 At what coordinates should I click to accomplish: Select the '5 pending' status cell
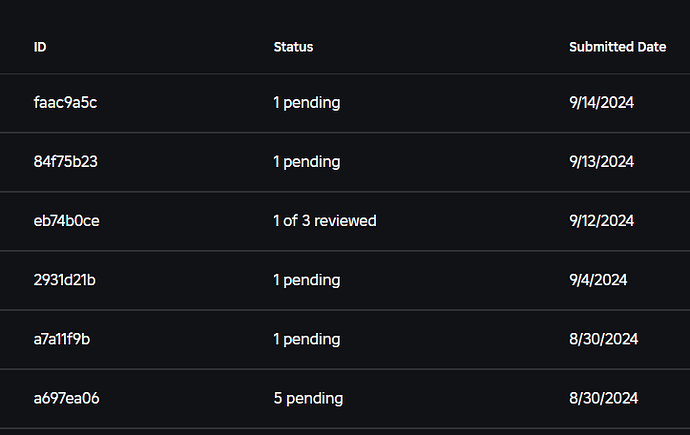coord(308,398)
